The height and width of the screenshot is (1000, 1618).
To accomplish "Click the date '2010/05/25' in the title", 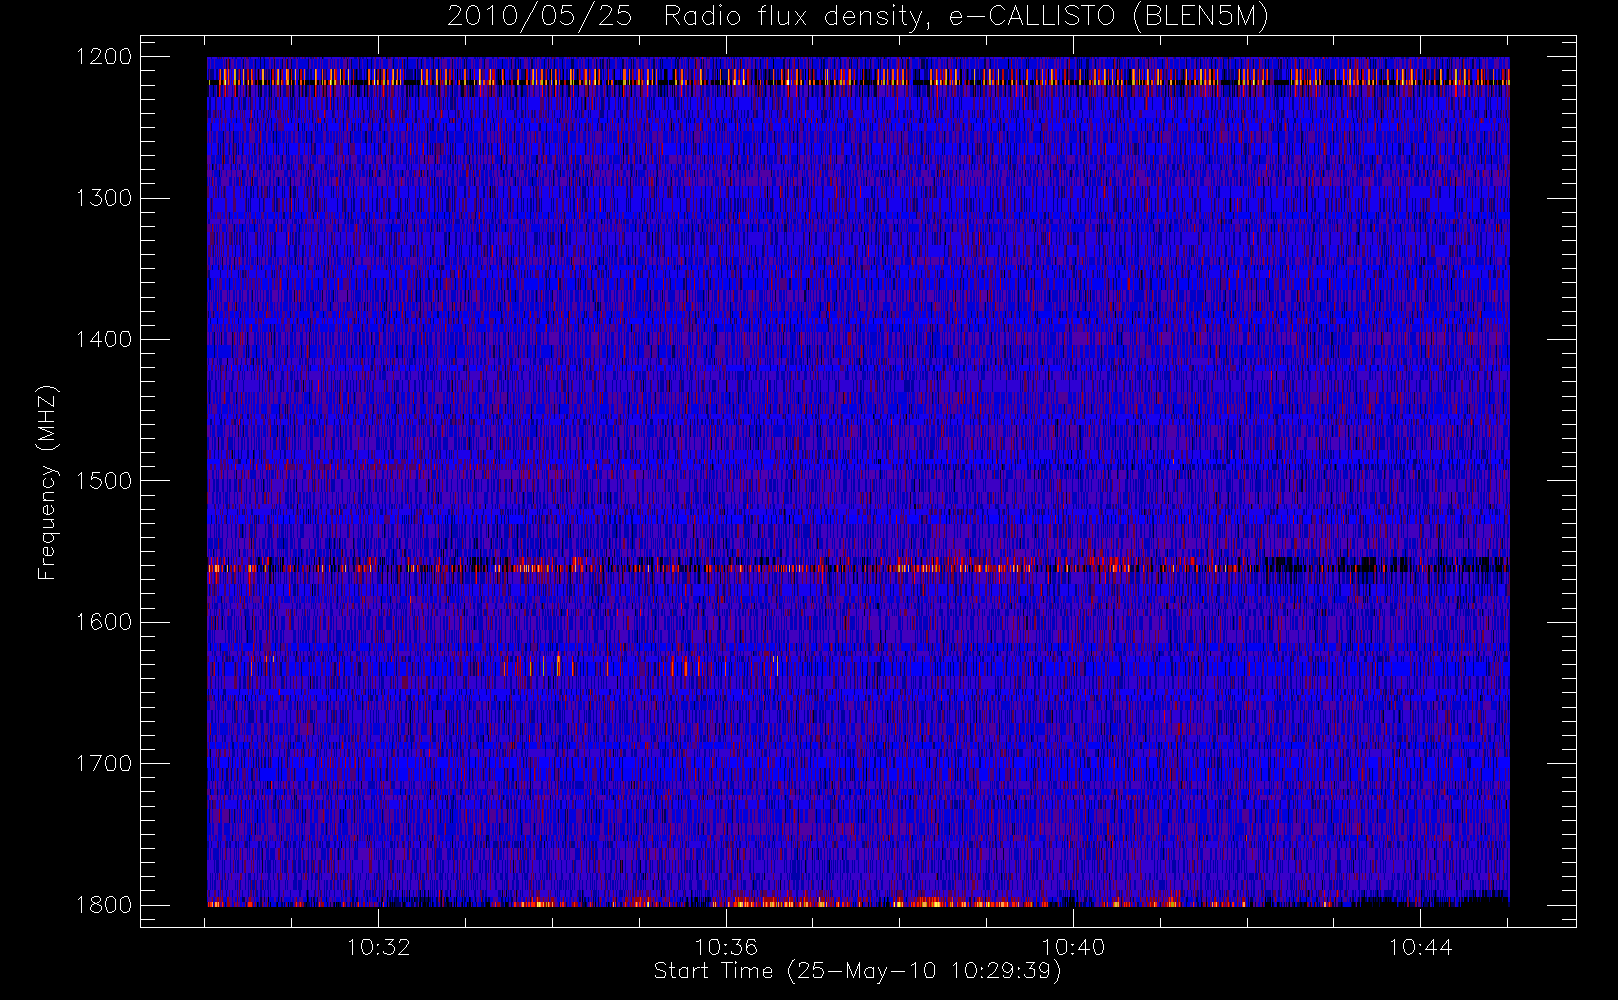I will pos(539,17).
